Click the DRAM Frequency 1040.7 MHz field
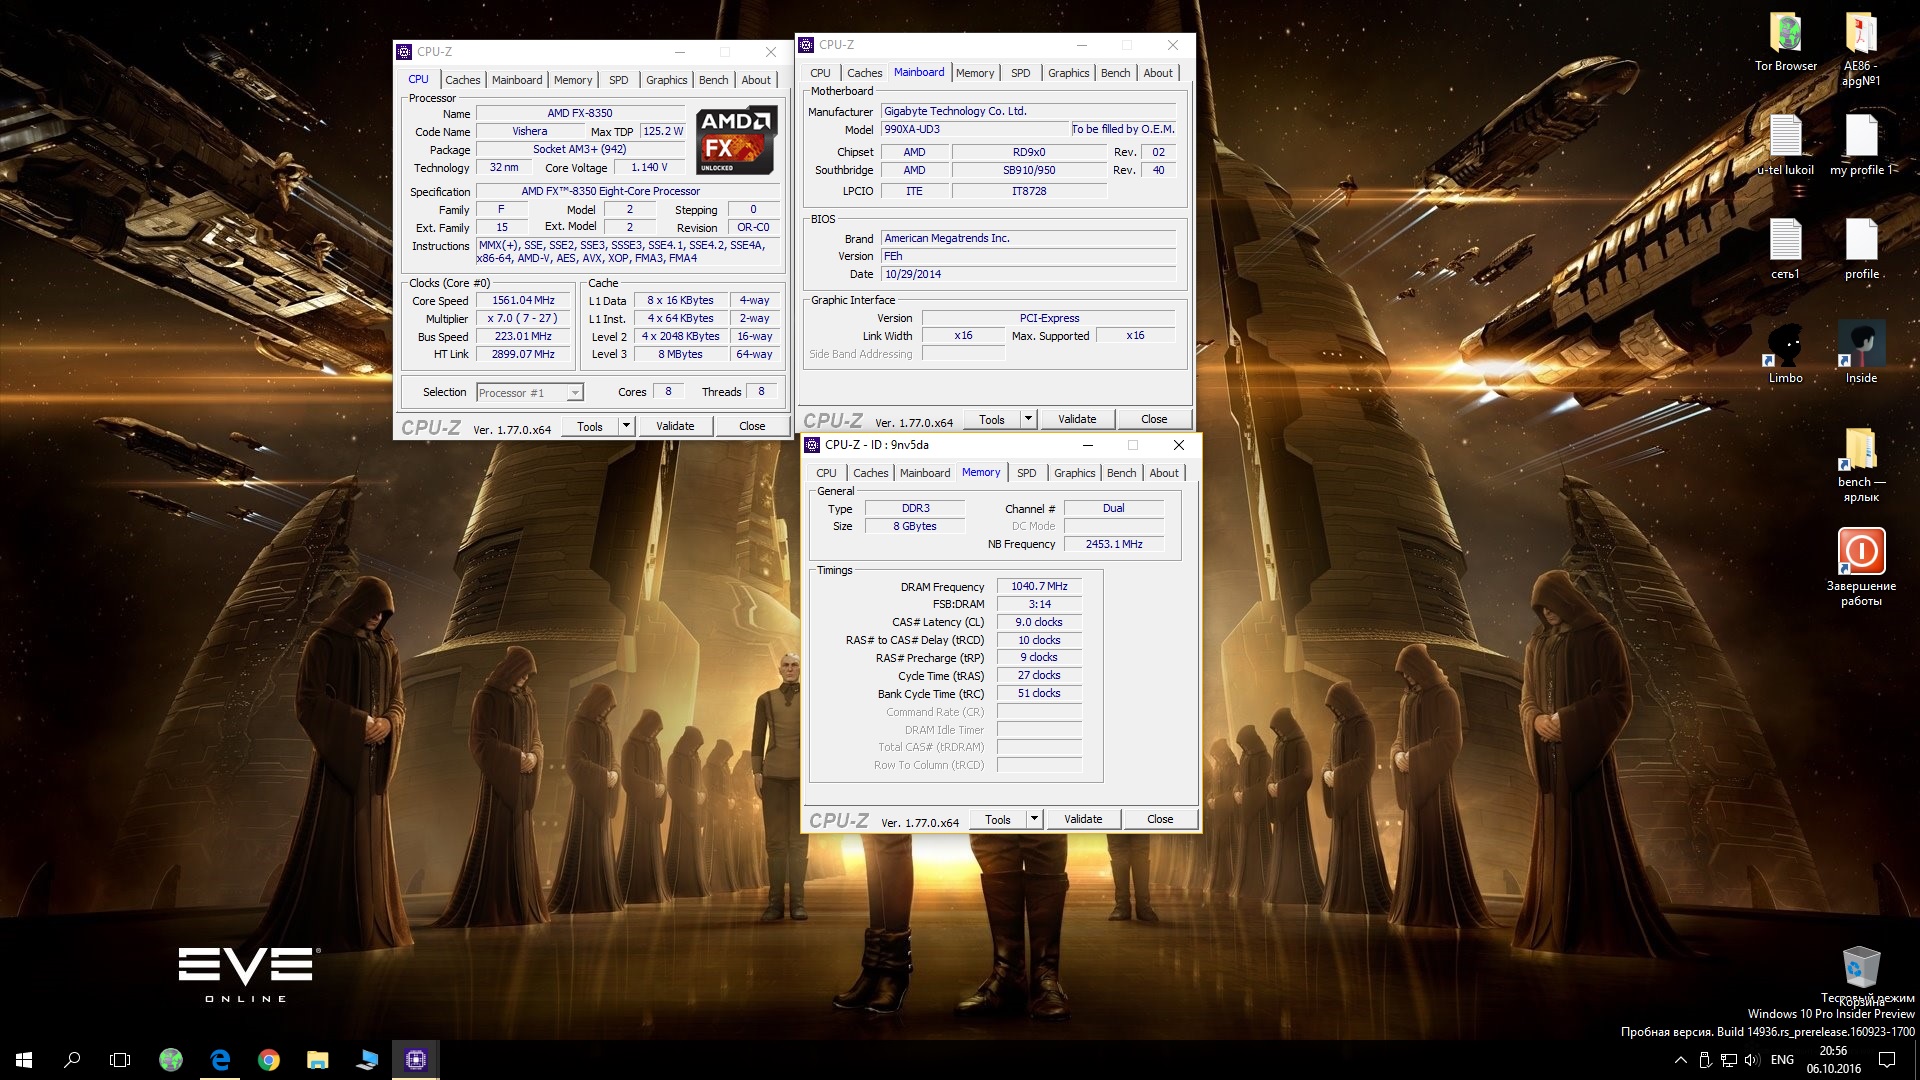 (x=1039, y=586)
